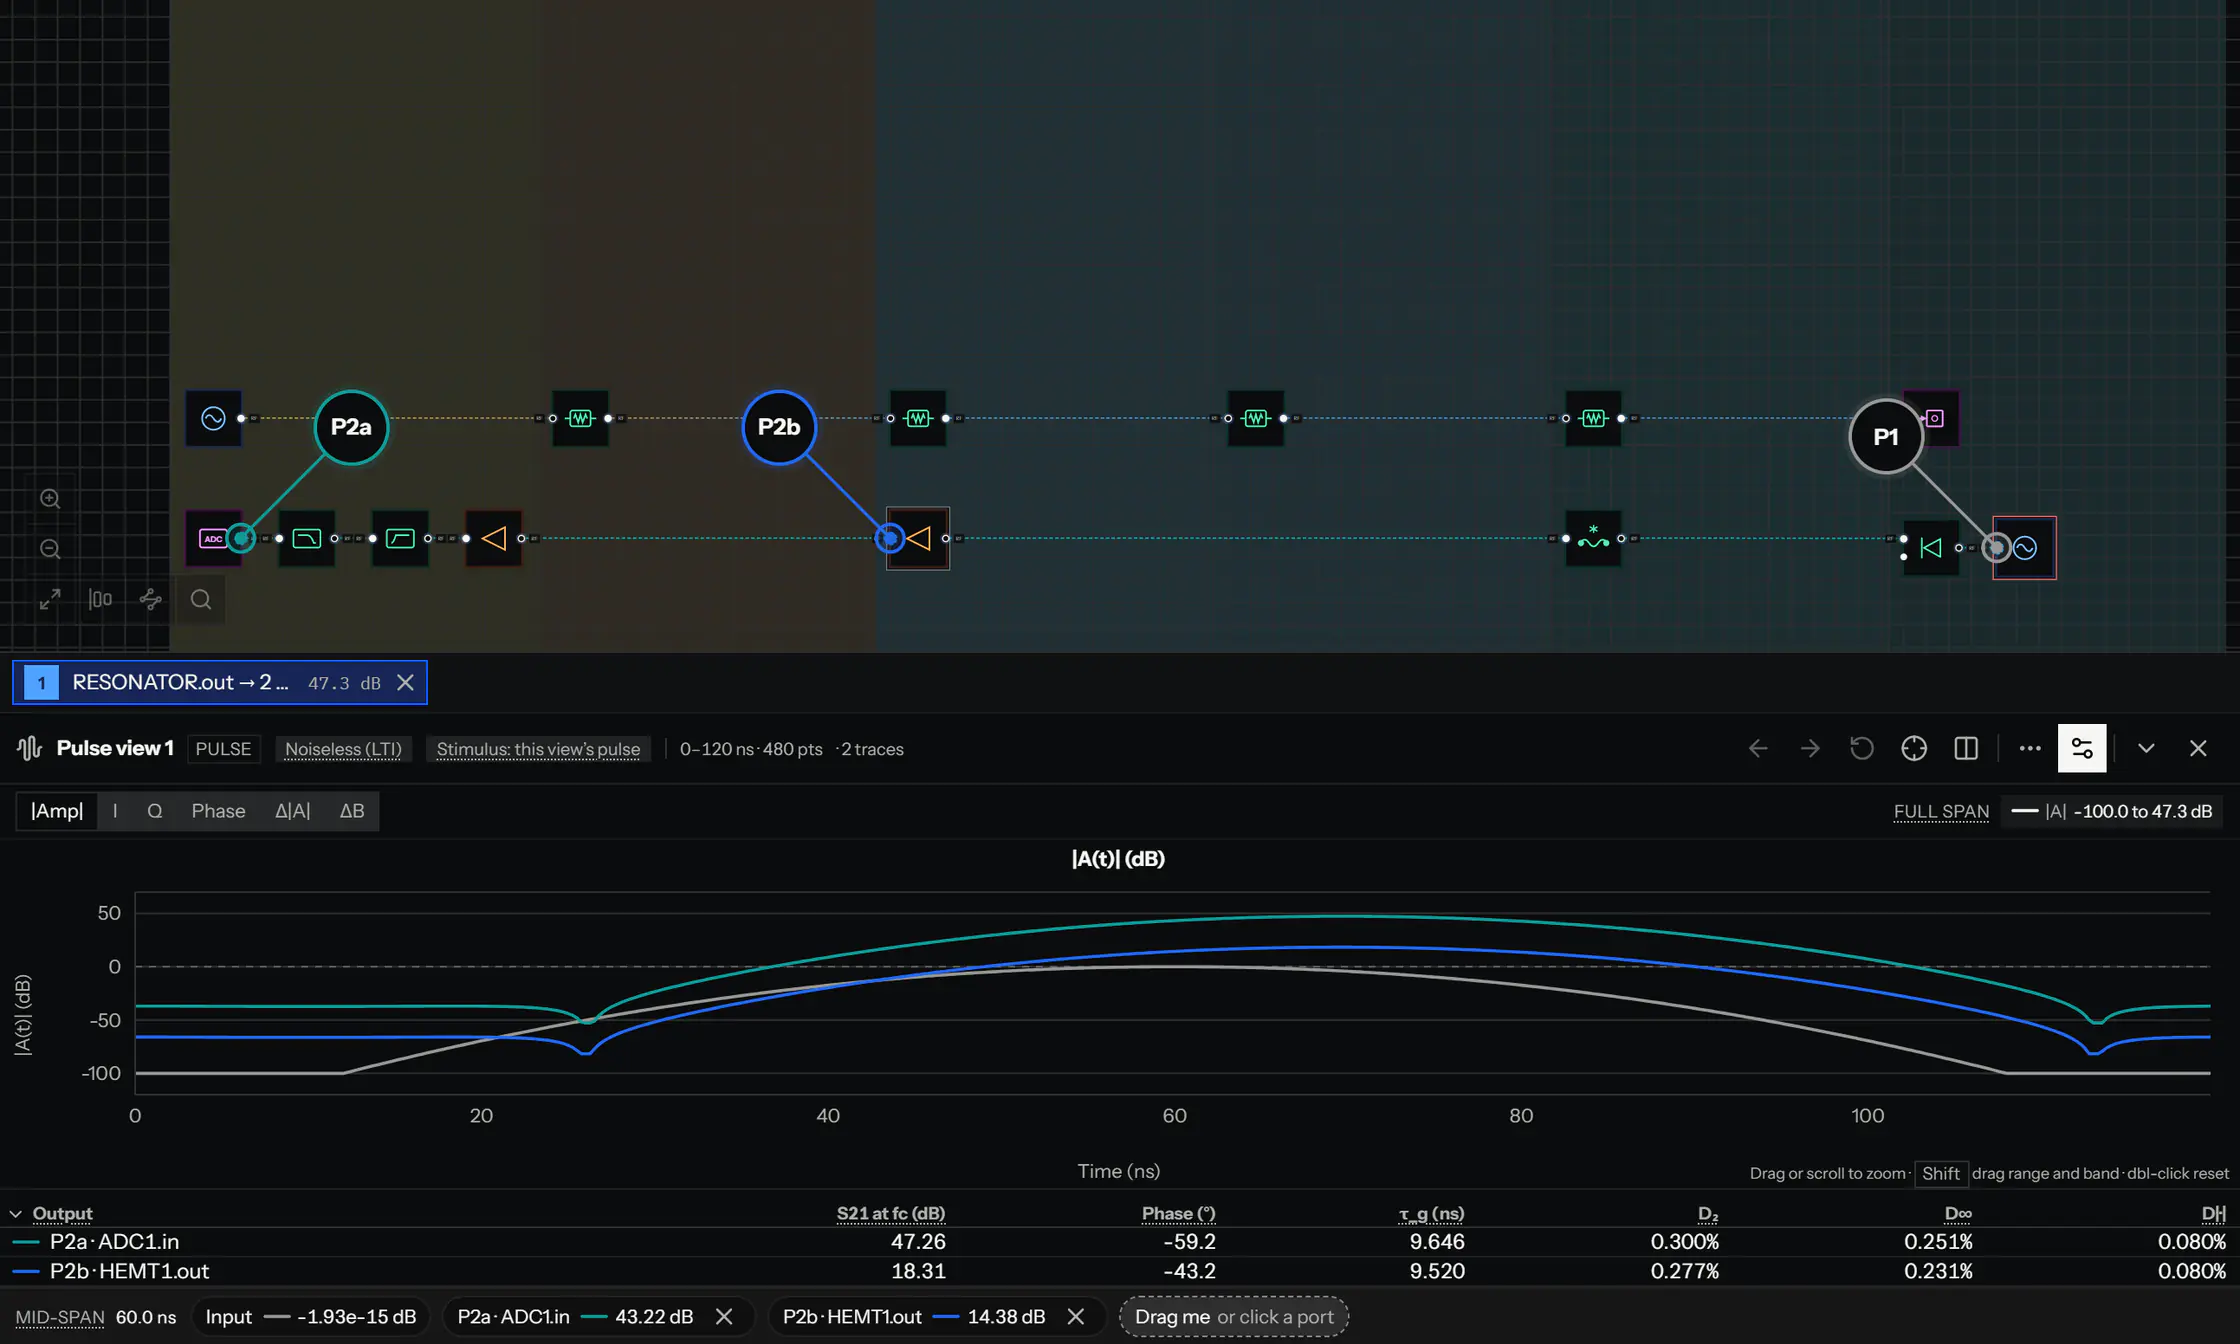
Task: Click the split view columns icon
Action: [1966, 748]
